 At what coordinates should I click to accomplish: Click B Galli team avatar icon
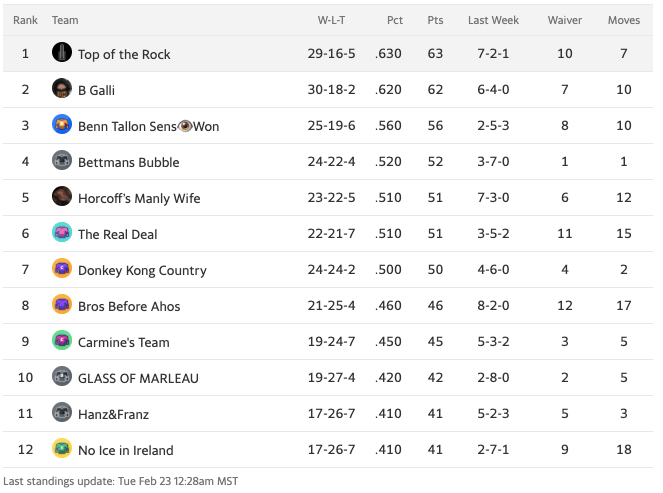click(x=62, y=89)
